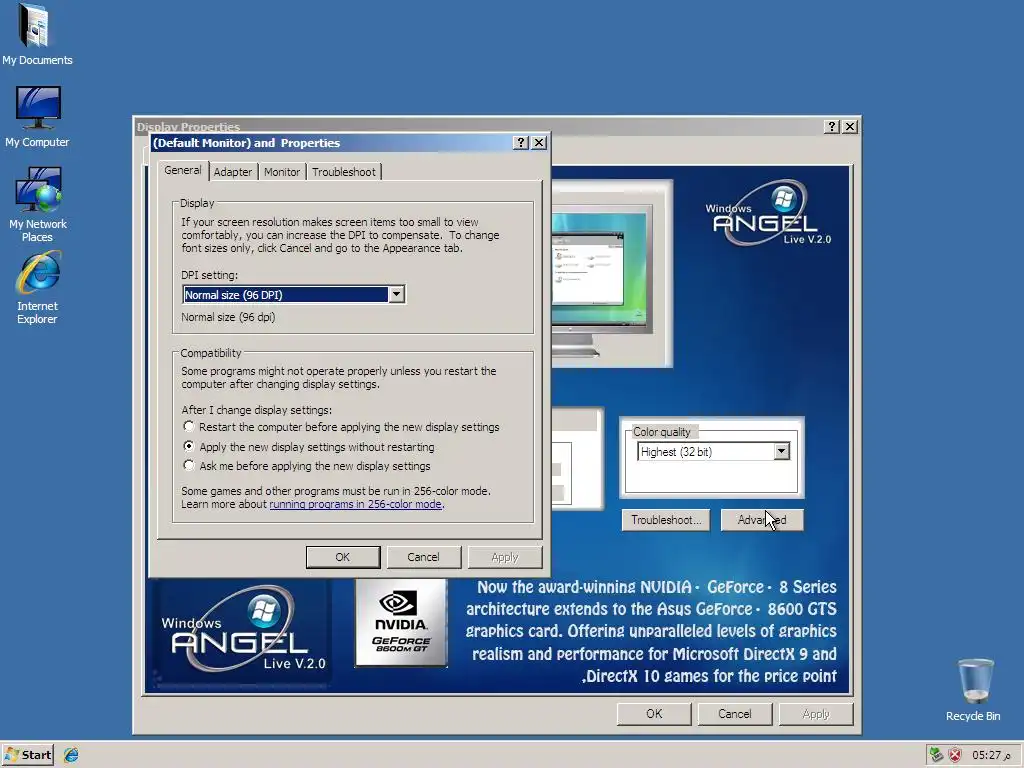
Task: Select the Internet Explorer desktop icon
Action: (x=37, y=288)
